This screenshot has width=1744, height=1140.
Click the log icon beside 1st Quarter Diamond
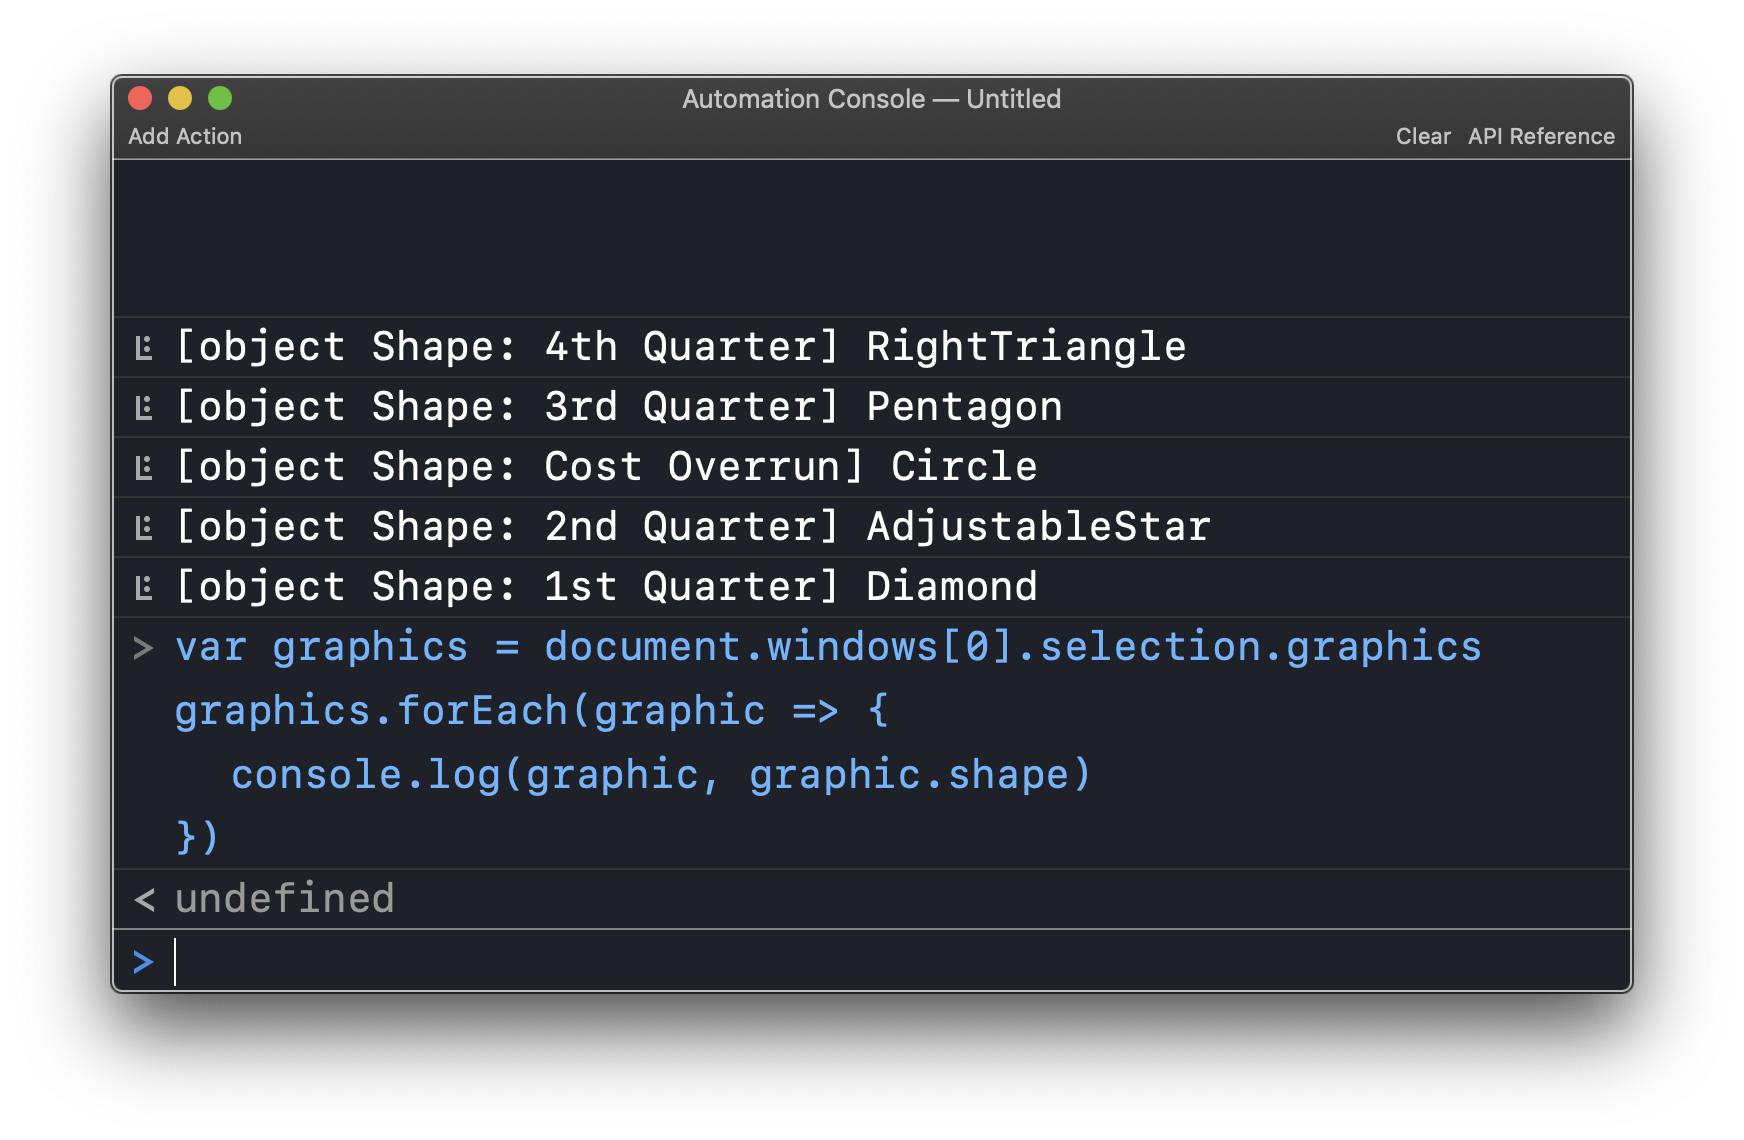point(144,588)
